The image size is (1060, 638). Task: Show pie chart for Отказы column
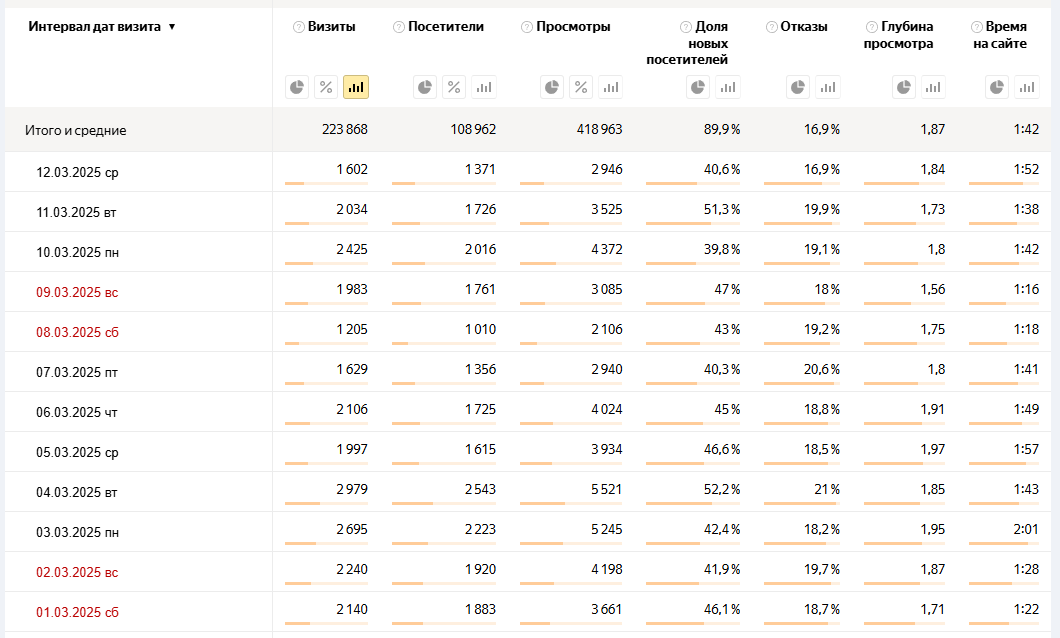[798, 88]
